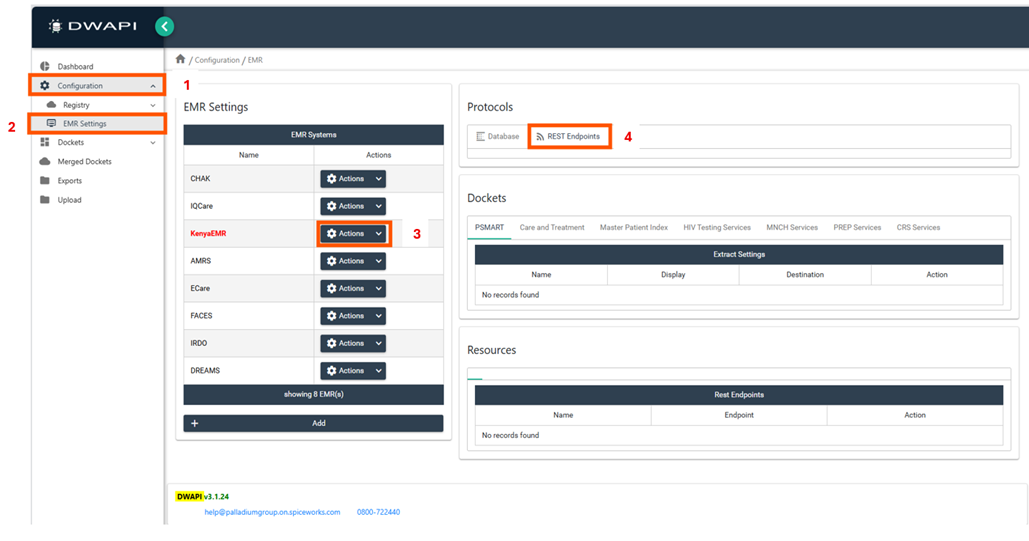Screen dimensions: 1029x541
Task: Click the Registry cloud icon
Action: tap(51, 104)
